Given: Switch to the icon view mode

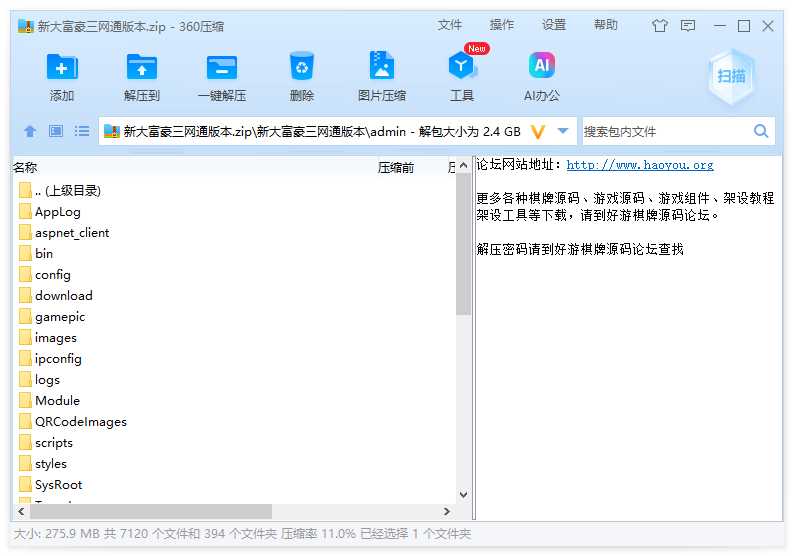Looking at the screenshot, I should coord(56,132).
